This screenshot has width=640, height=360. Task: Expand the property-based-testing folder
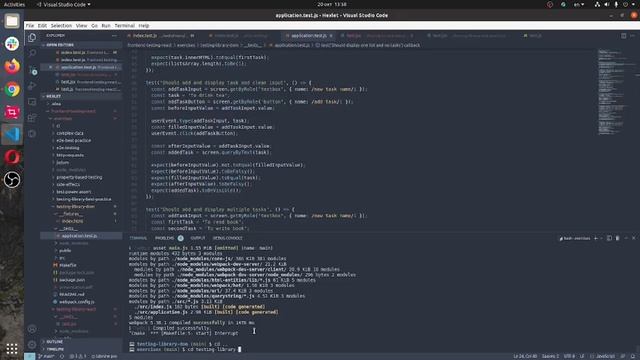[79, 177]
